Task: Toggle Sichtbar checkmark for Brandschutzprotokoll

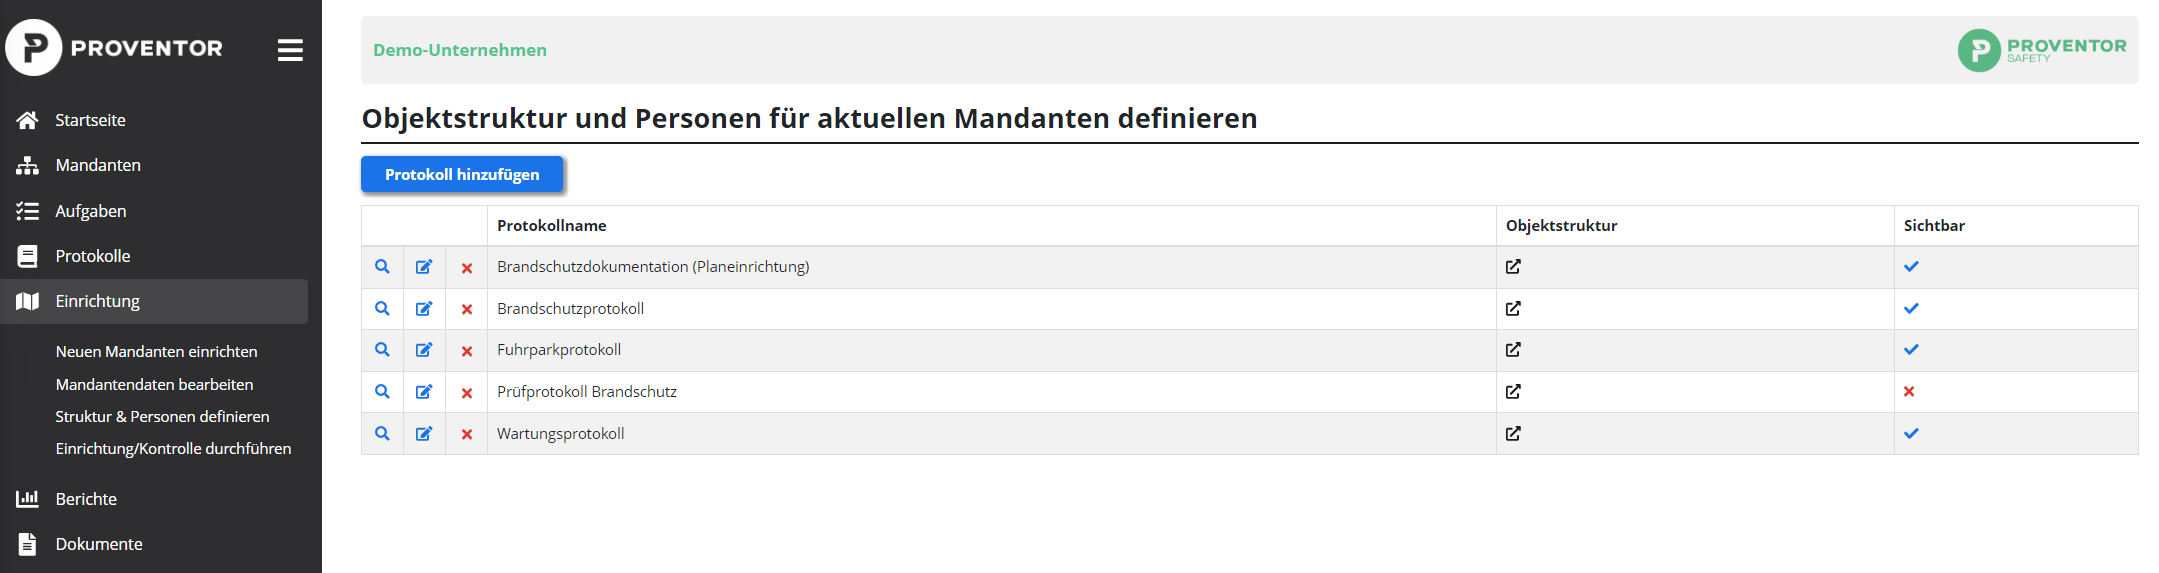Action: tap(1911, 309)
